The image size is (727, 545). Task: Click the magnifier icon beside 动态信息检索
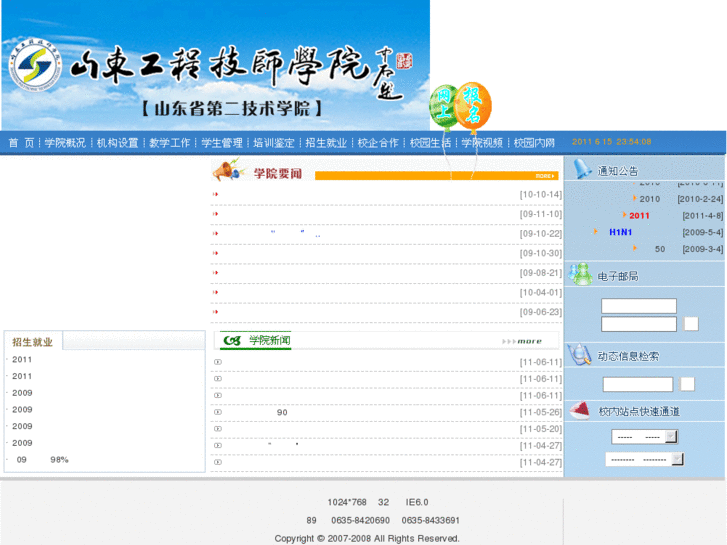coord(580,355)
